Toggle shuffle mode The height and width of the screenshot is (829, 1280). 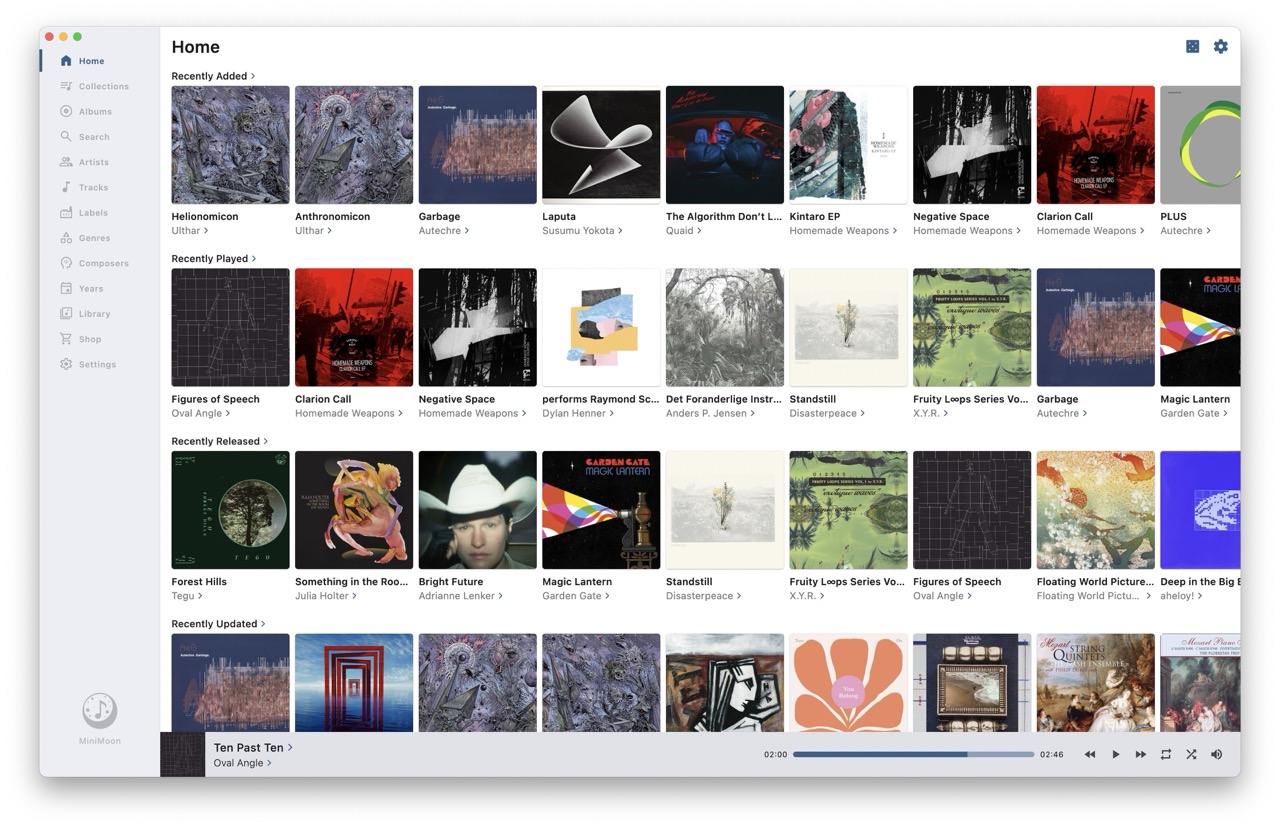pos(1191,755)
